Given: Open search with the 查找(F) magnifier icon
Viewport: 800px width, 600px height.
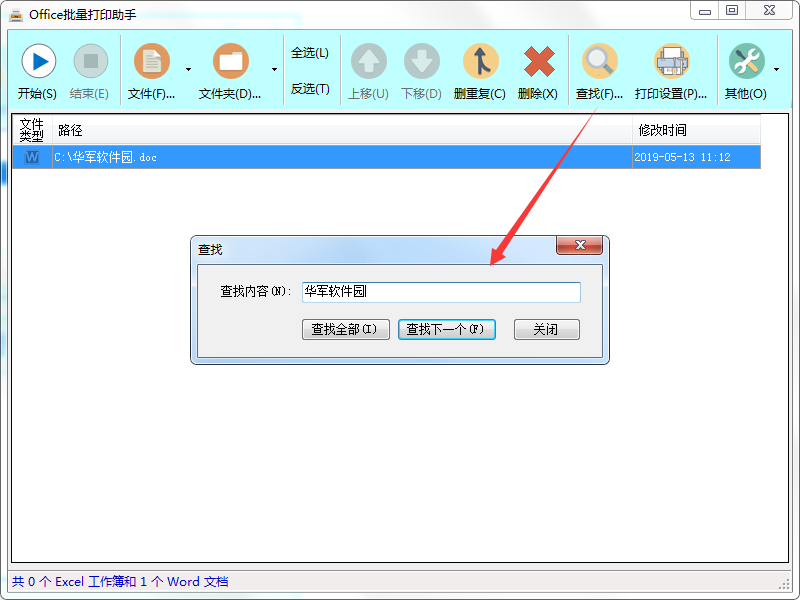Looking at the screenshot, I should click(x=600, y=62).
